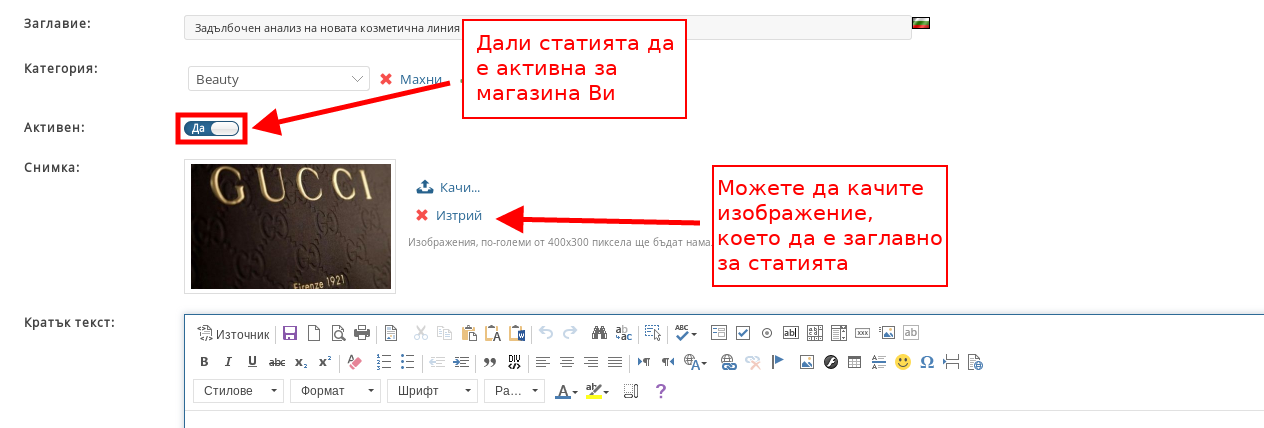Open the Формат dropdown menu
1264x428 pixels.
tap(335, 391)
